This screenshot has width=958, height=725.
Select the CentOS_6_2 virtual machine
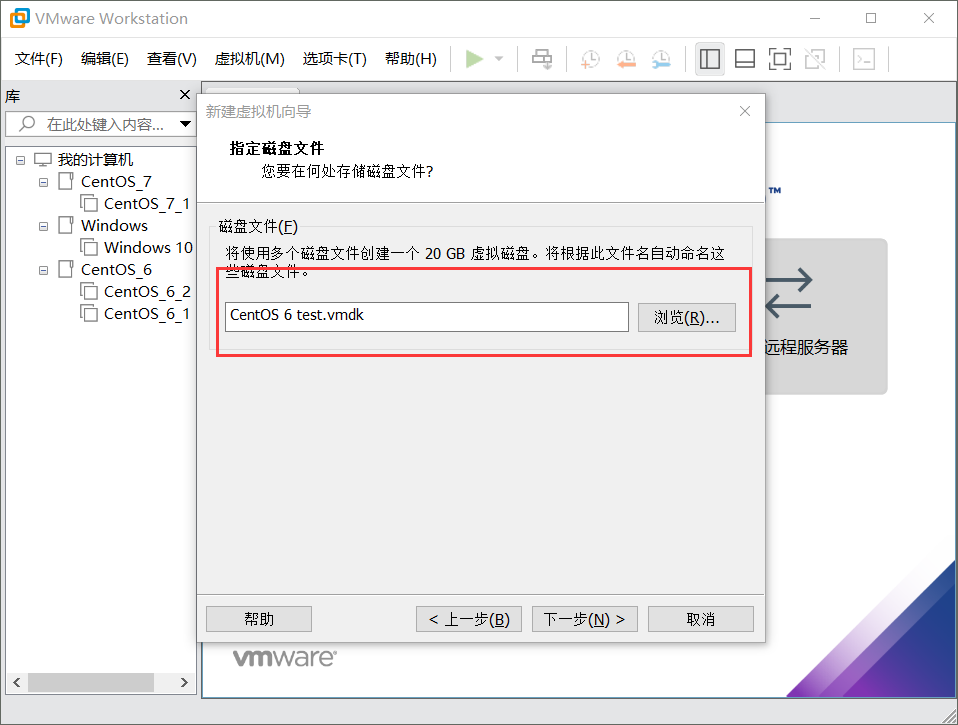(x=147, y=291)
